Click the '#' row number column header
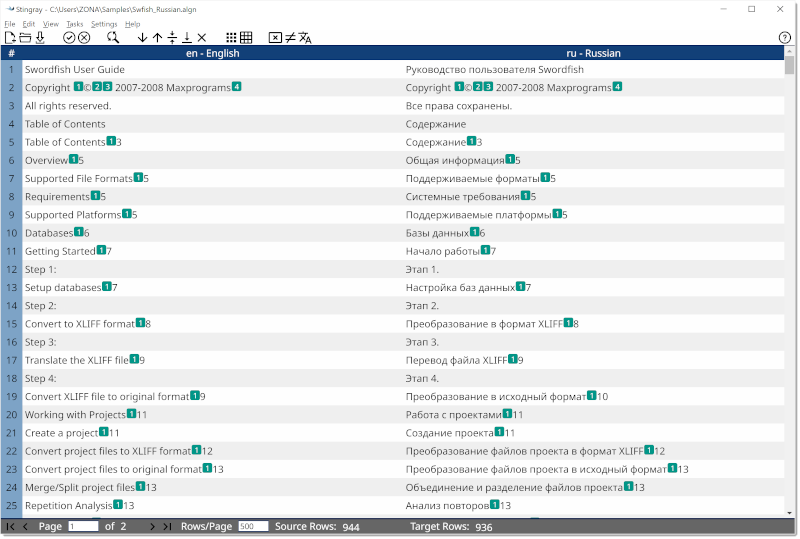Screen dimensions: 800x539 point(11,53)
